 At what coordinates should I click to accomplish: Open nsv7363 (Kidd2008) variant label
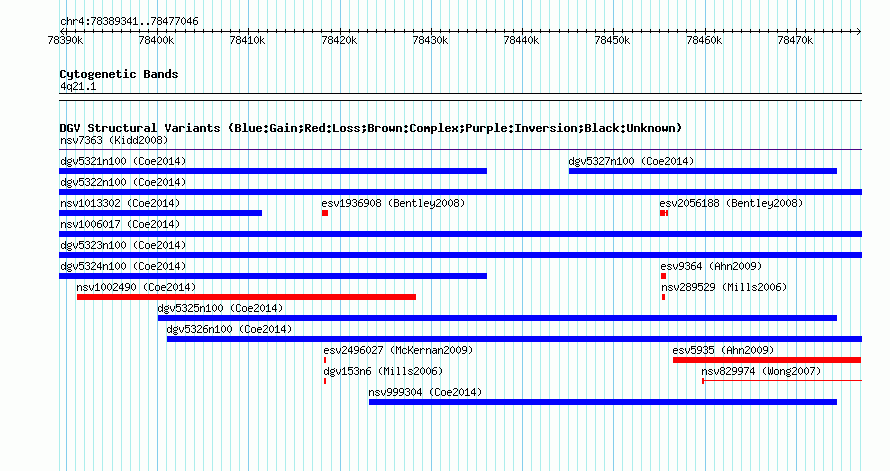click(114, 140)
